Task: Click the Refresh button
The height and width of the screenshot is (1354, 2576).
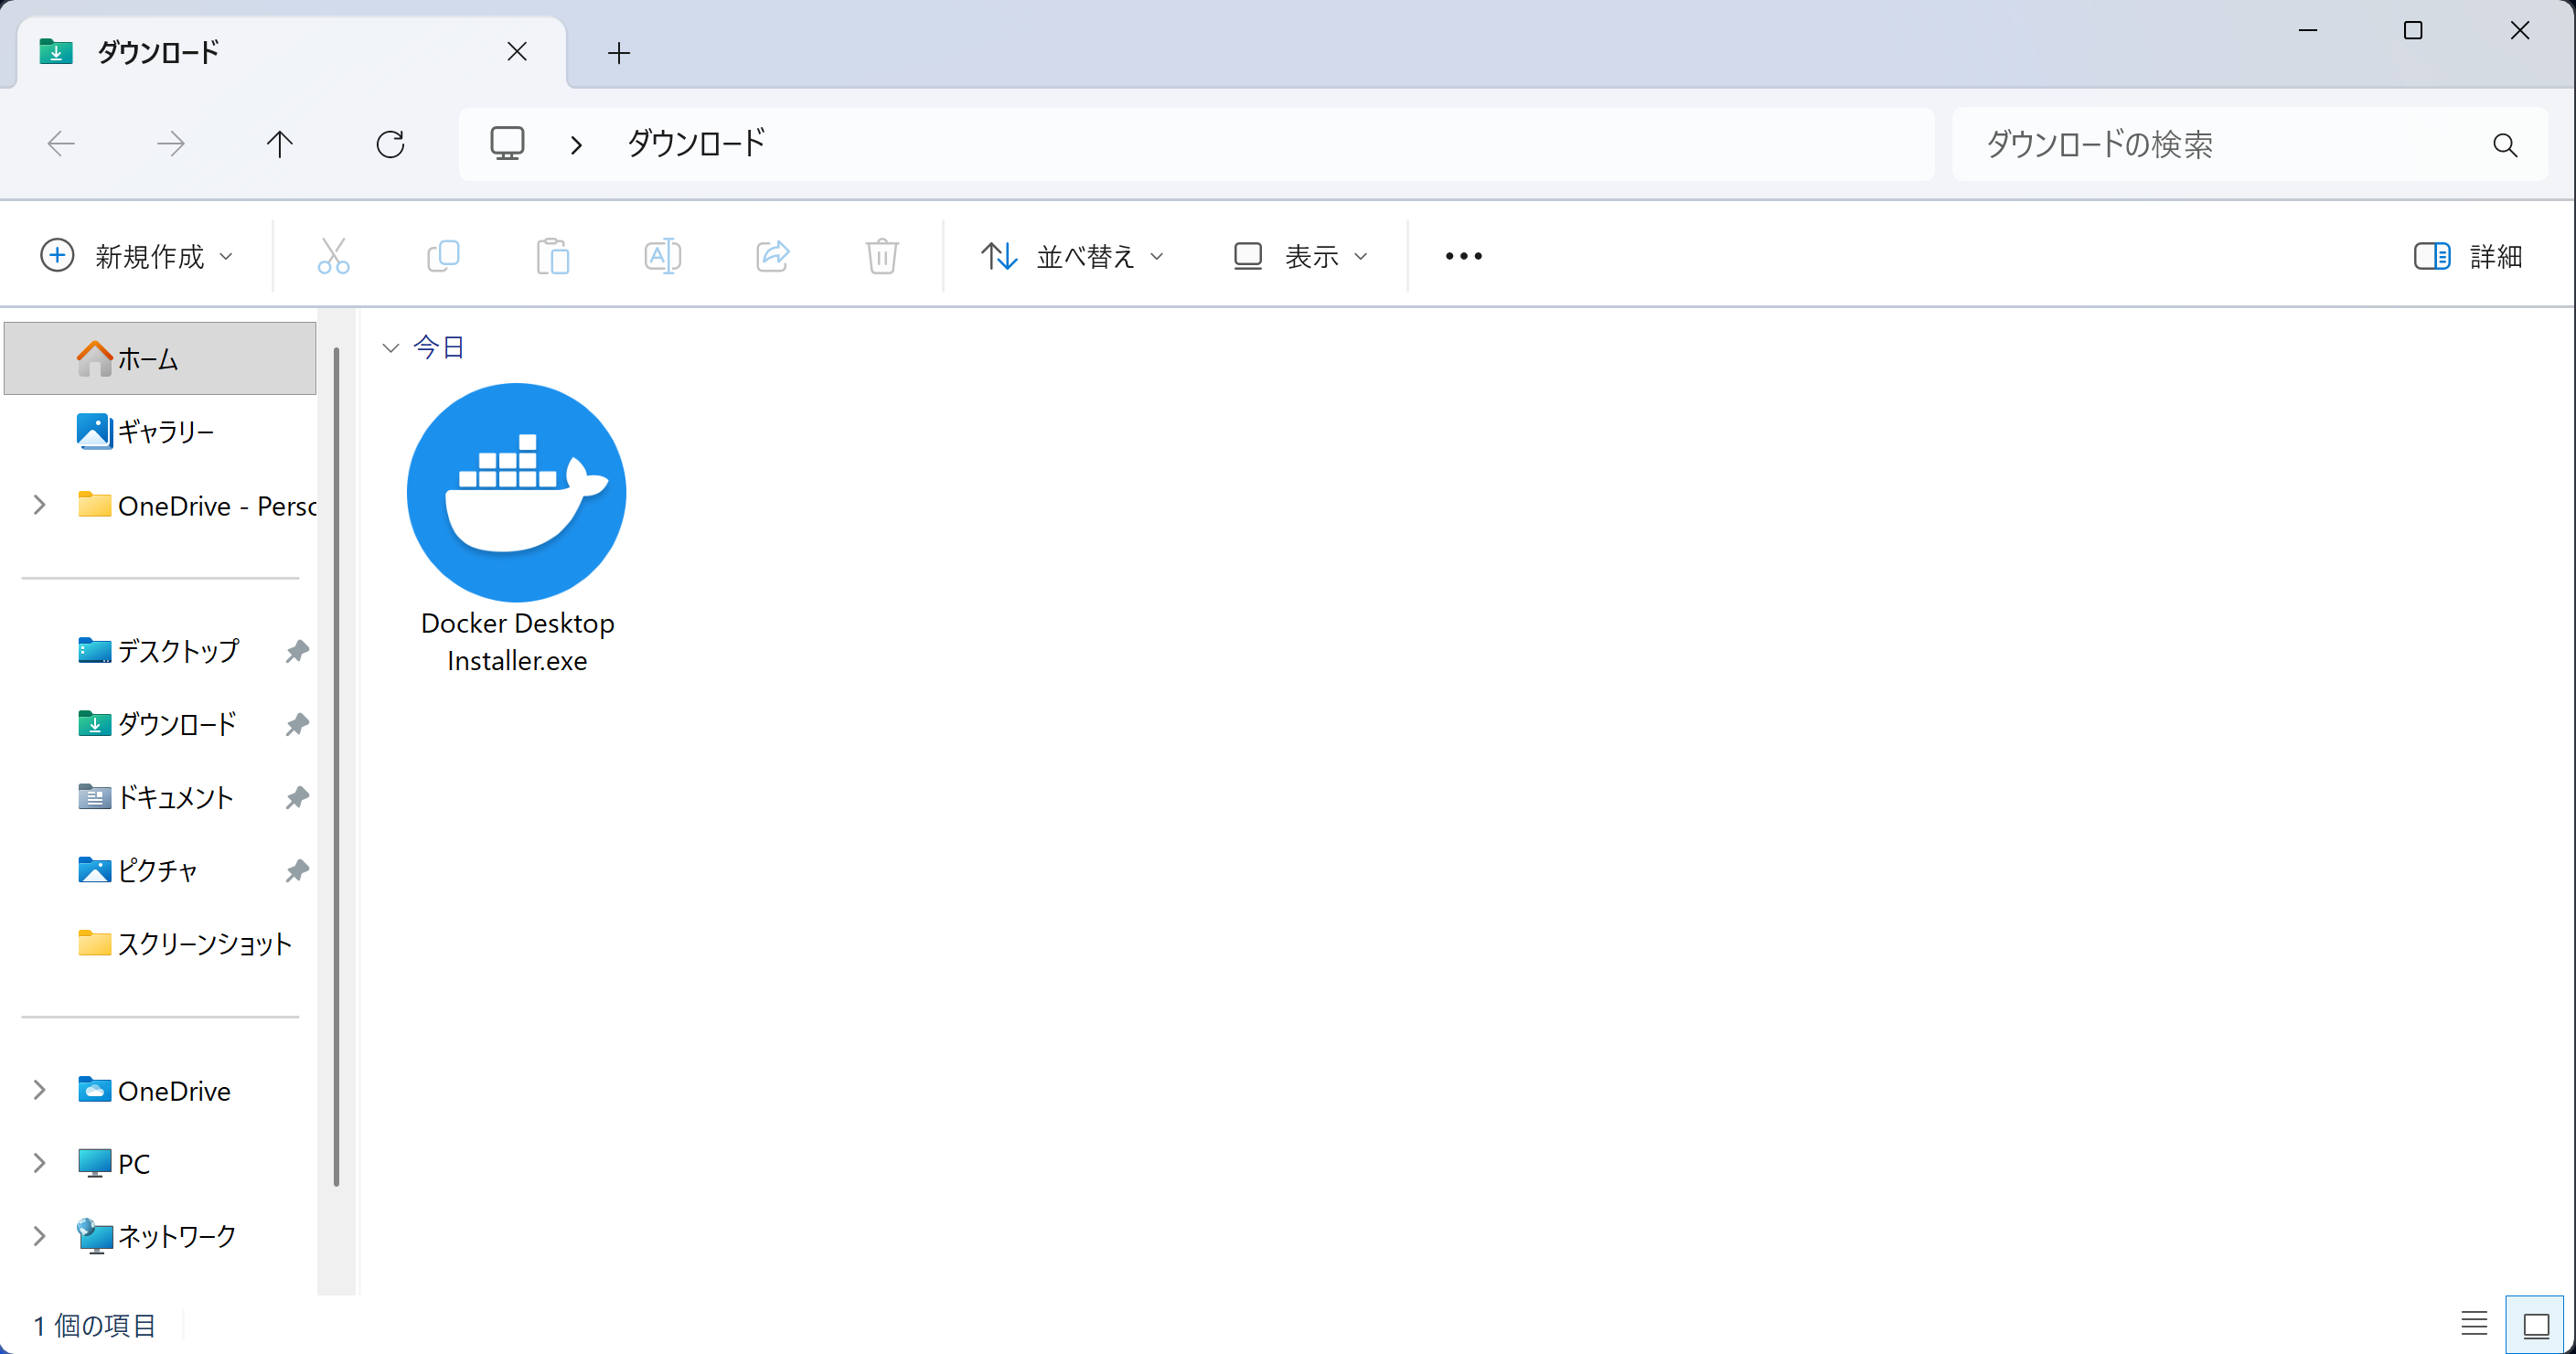Action: pos(390,144)
